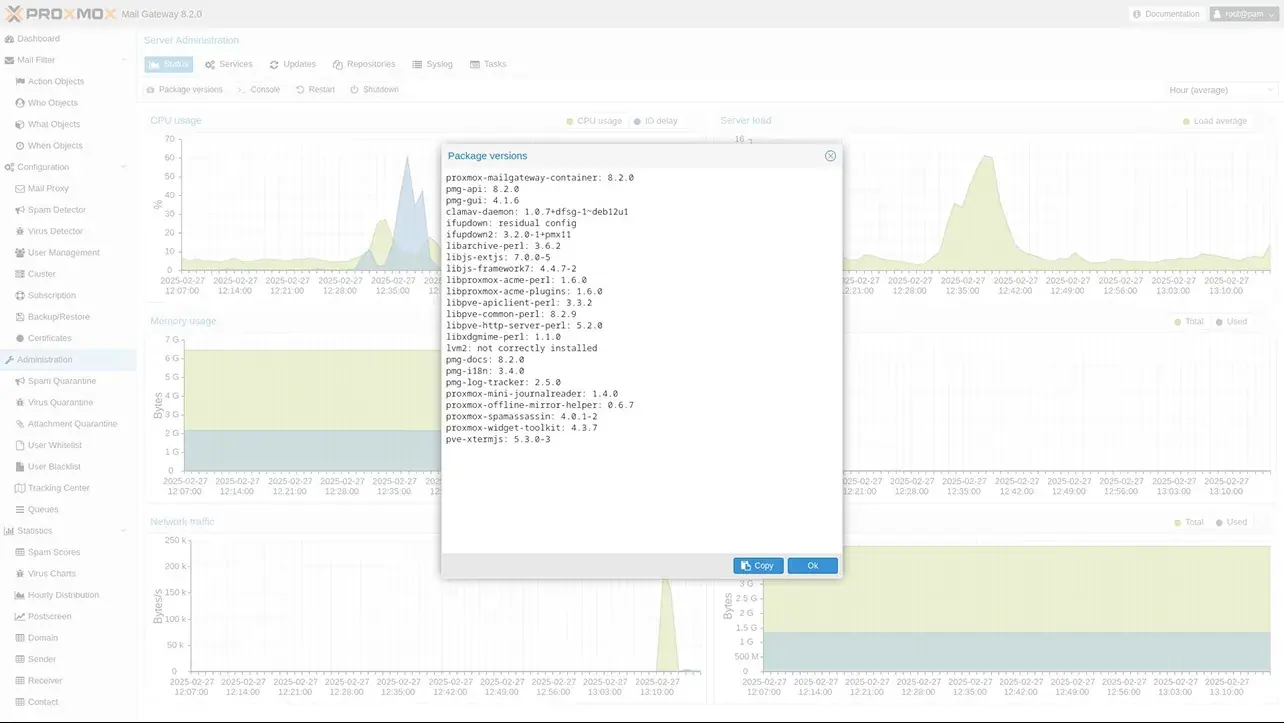Click the Package versions toolbar button
1284x723 pixels.
pos(185,90)
